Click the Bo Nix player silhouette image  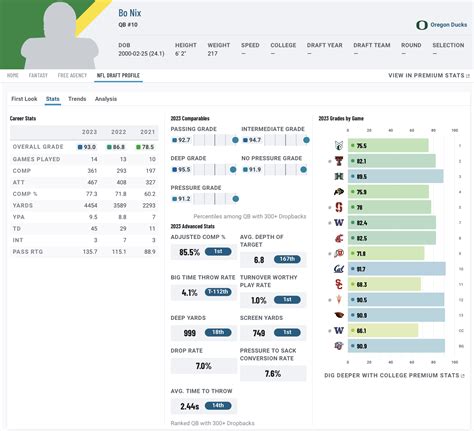pos(60,37)
